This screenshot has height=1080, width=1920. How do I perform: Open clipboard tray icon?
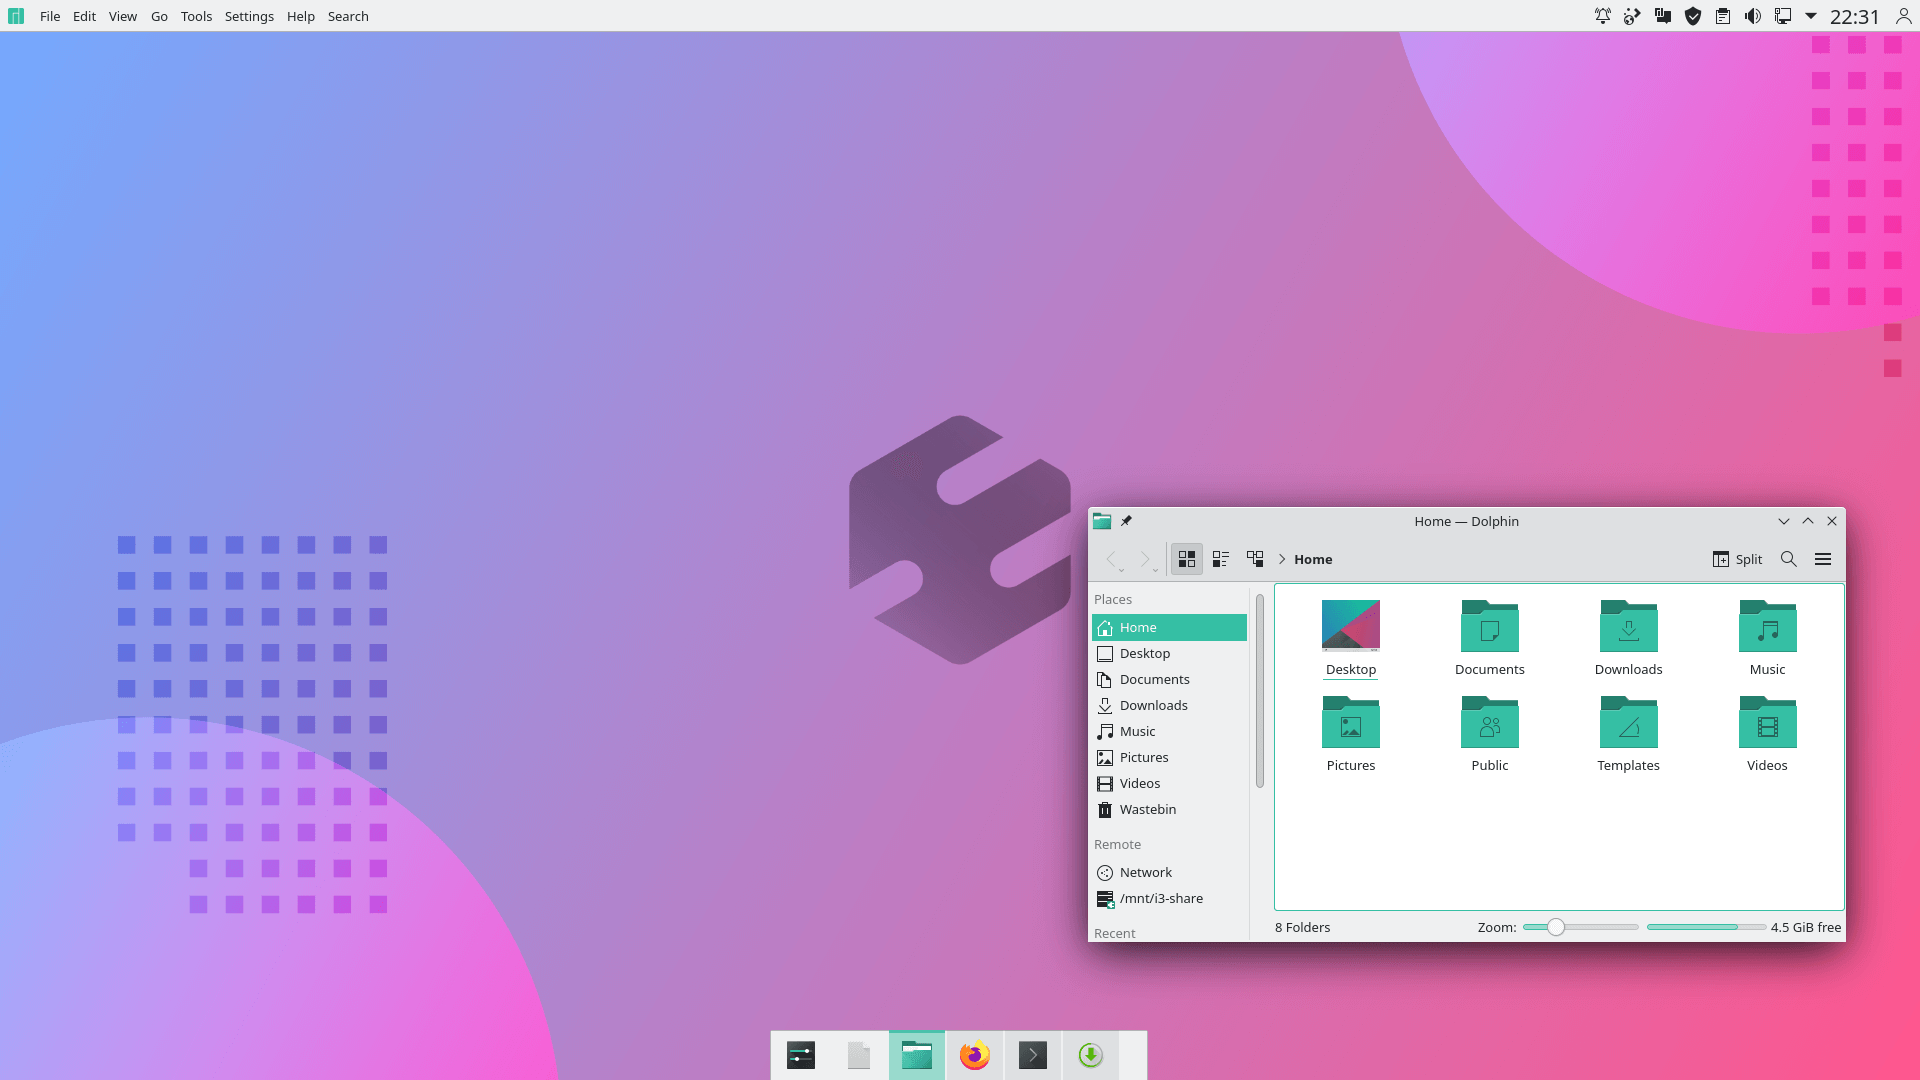click(x=1723, y=16)
